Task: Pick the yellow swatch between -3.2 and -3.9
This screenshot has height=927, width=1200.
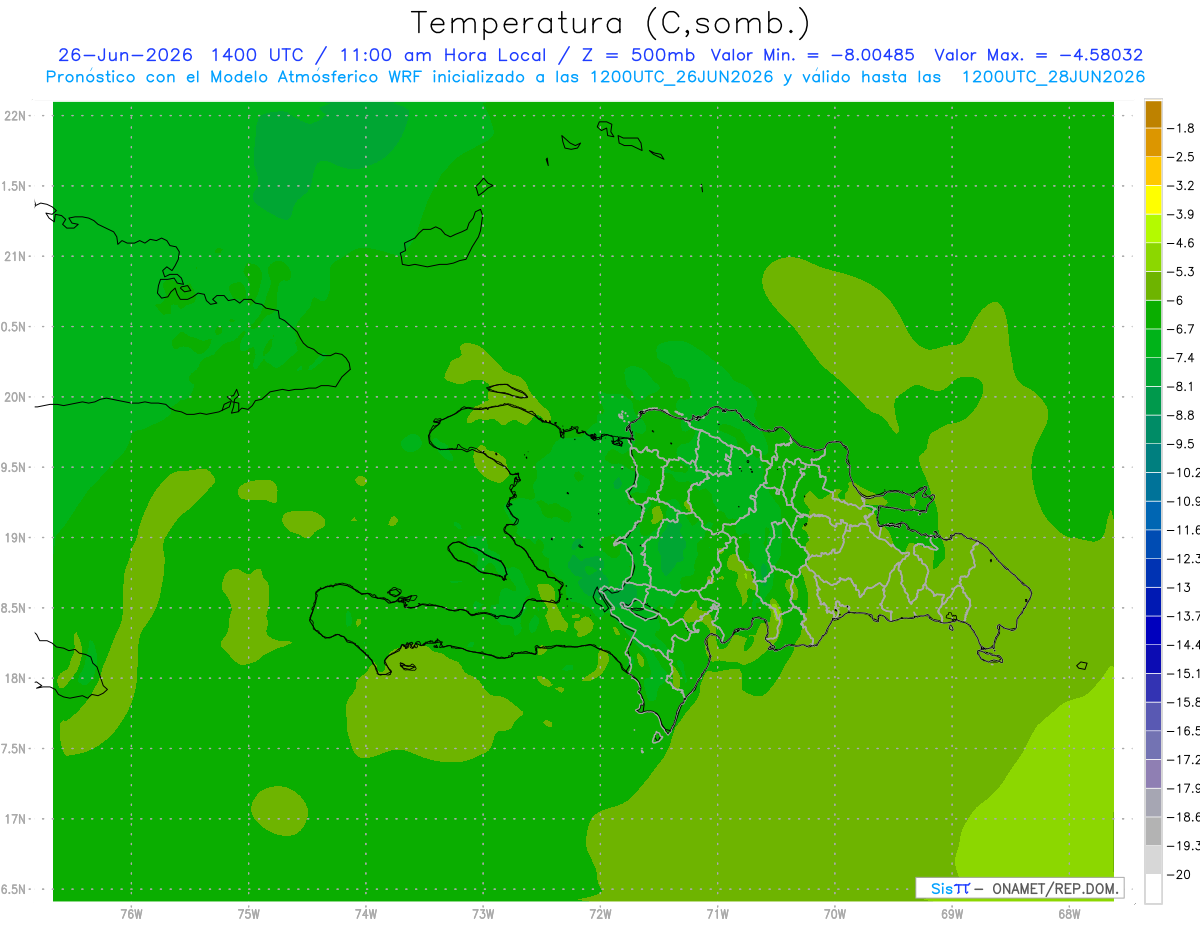Action: [1153, 200]
